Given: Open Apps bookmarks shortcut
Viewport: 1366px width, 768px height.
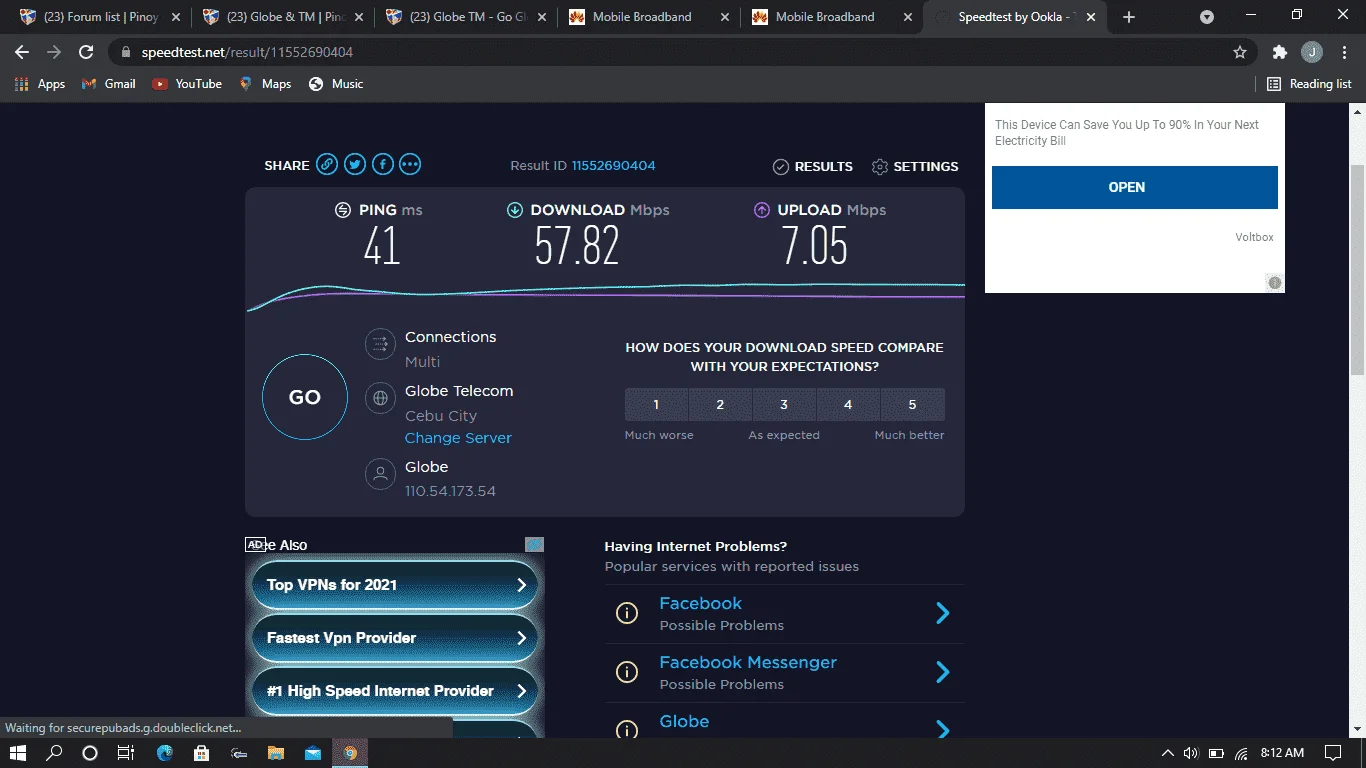Looking at the screenshot, I should (40, 84).
